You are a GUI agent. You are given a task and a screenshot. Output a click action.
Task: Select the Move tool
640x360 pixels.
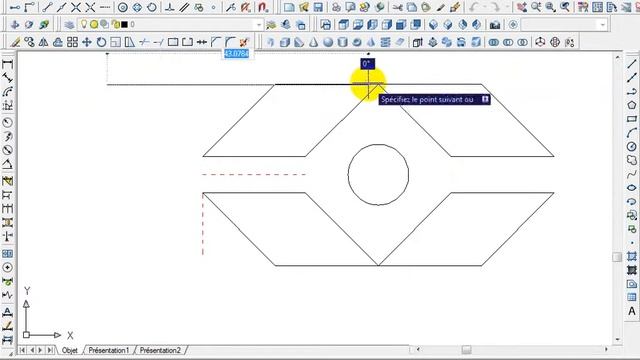click(87, 42)
